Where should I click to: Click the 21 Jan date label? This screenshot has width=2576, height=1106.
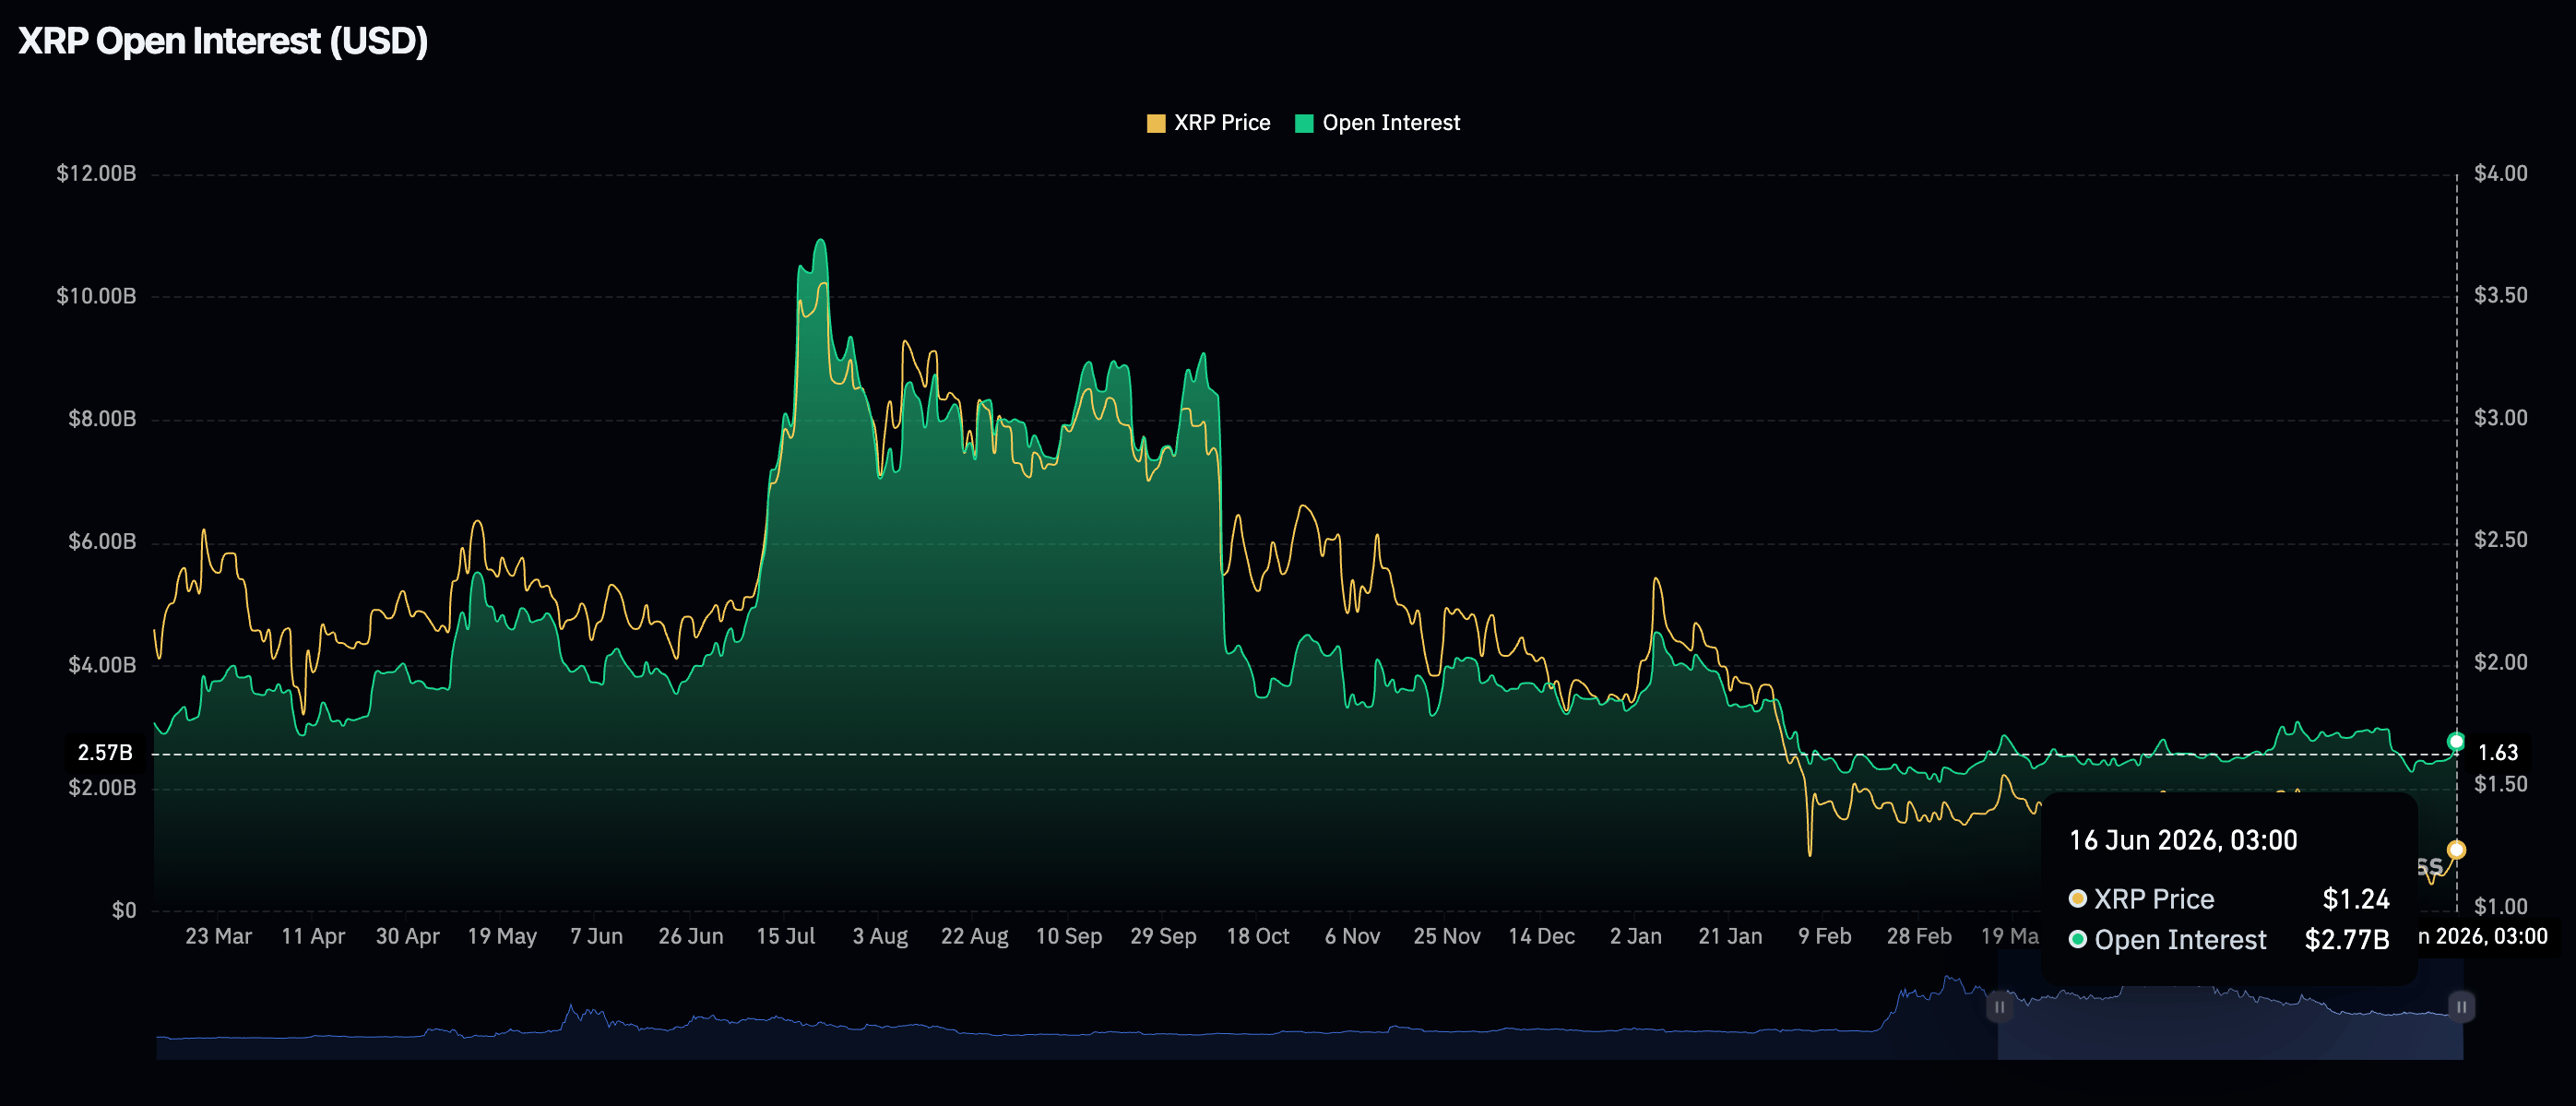1730,937
